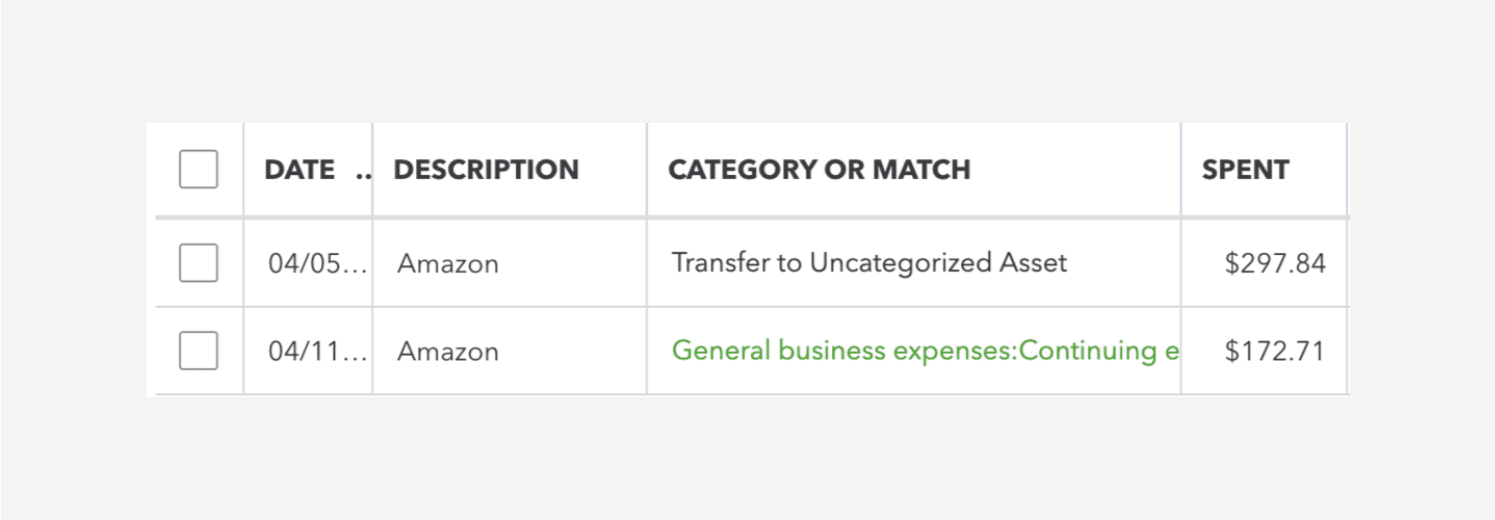
Task: Click the 04/05 date cell
Action: tap(317, 264)
